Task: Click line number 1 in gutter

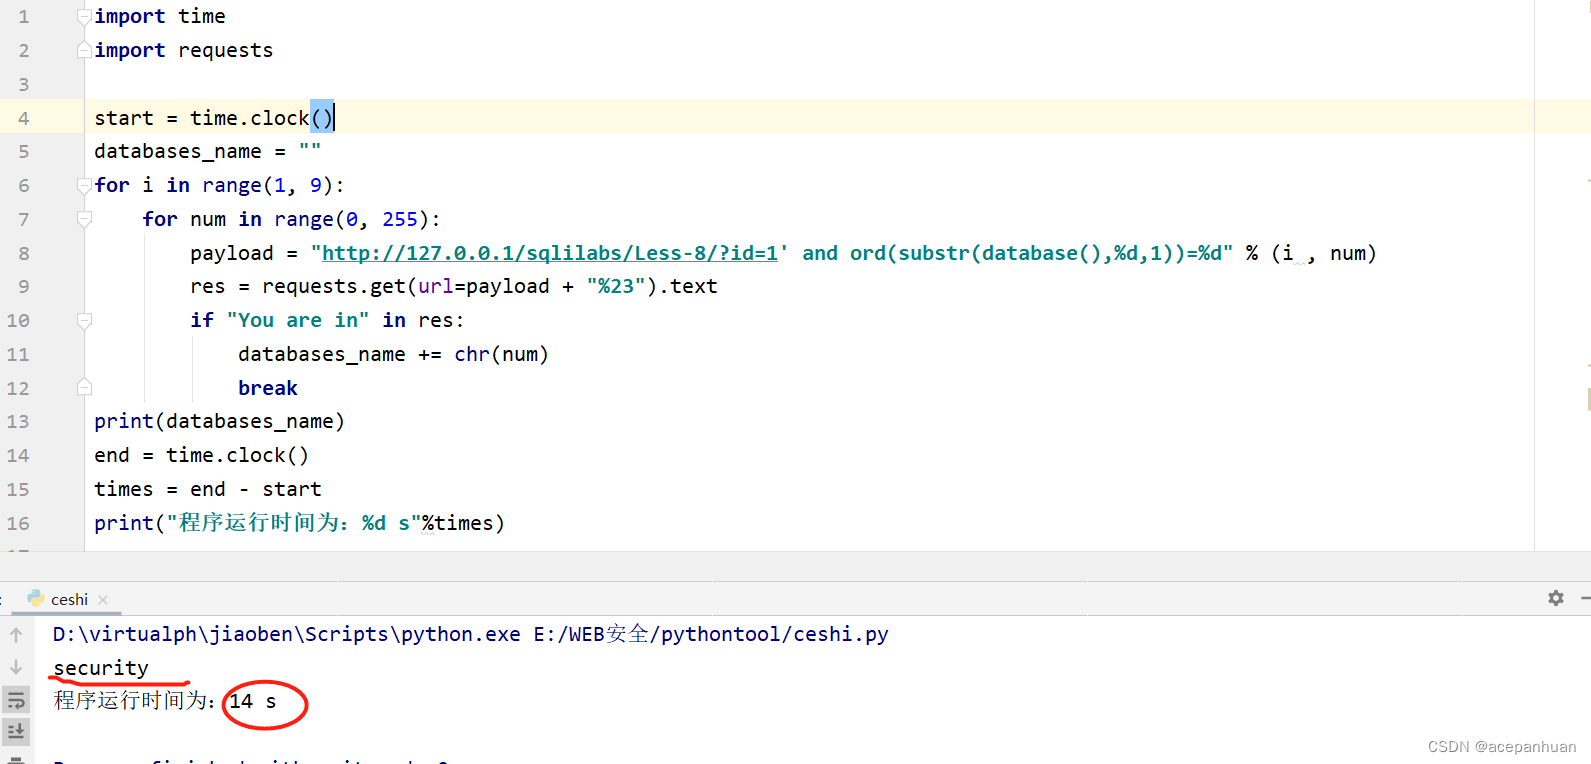Action: tap(23, 16)
